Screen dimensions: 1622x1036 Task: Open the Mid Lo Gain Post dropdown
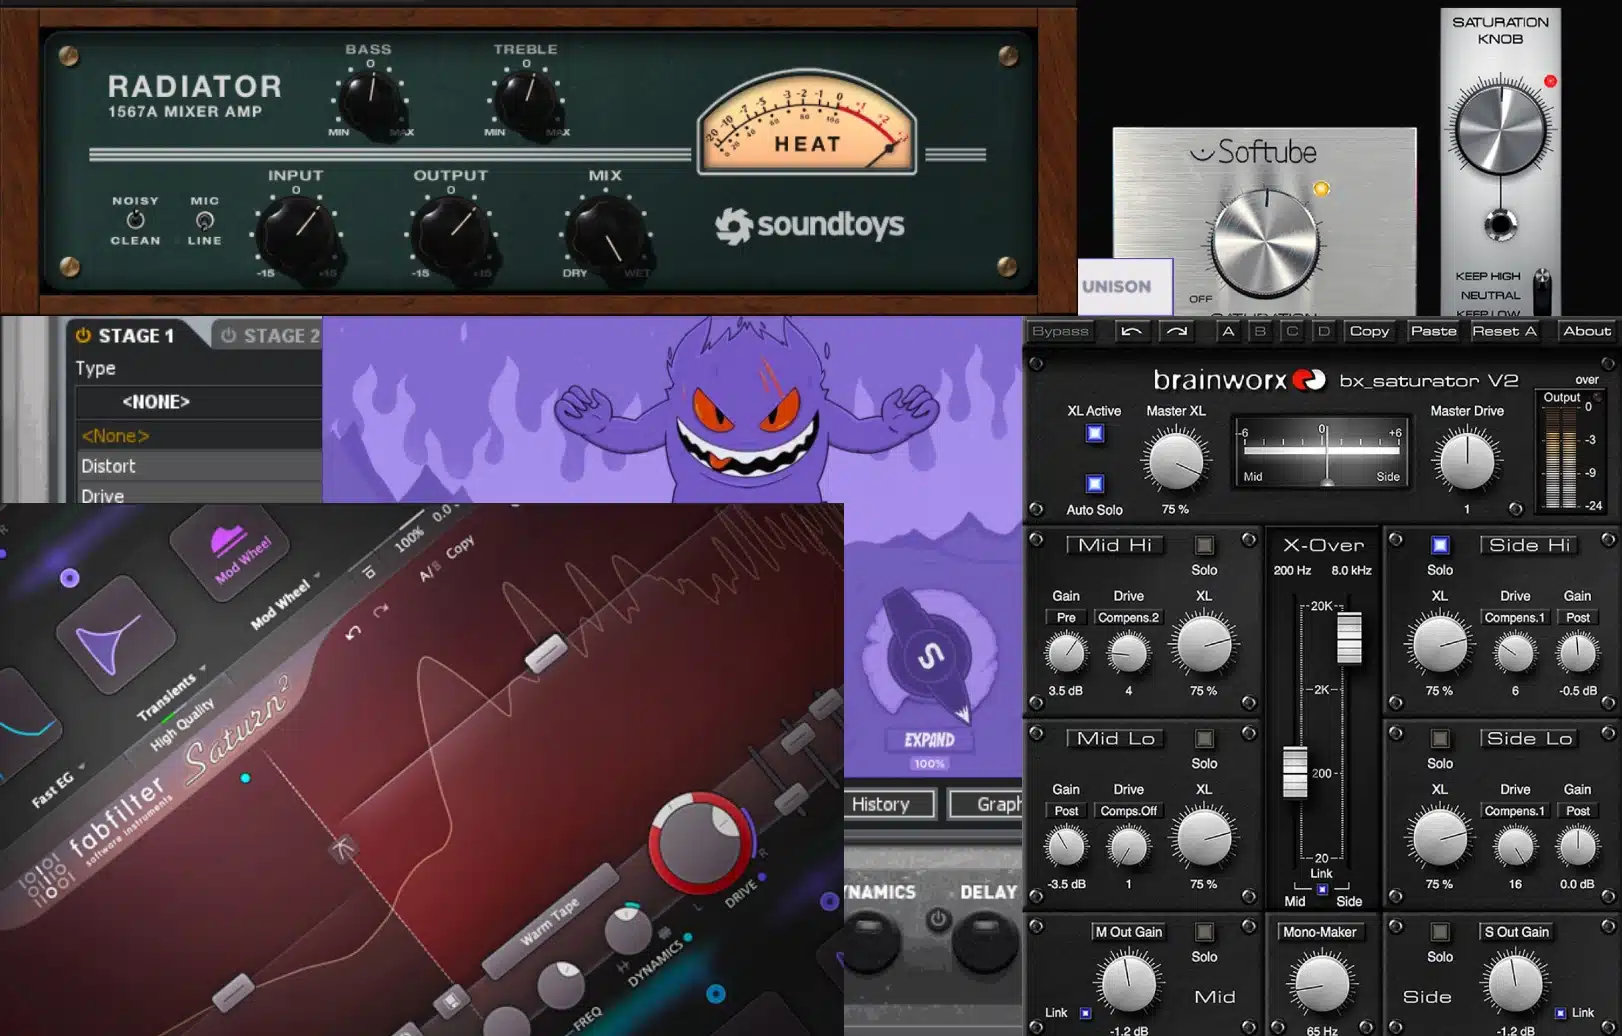(x=1066, y=811)
